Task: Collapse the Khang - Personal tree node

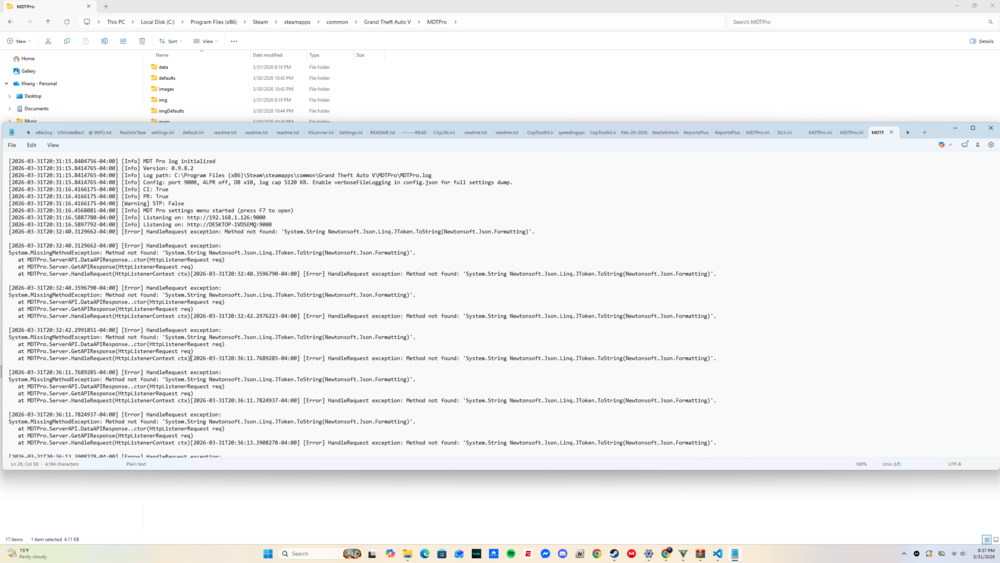Action: point(6,84)
